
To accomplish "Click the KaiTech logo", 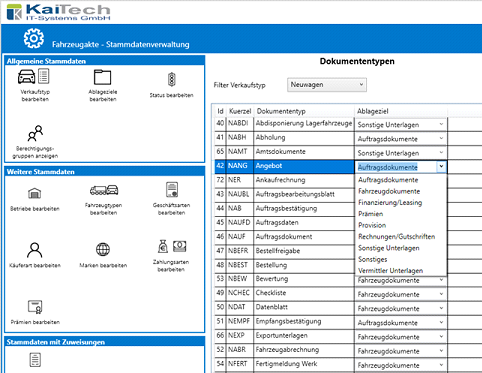I will point(58,12).
